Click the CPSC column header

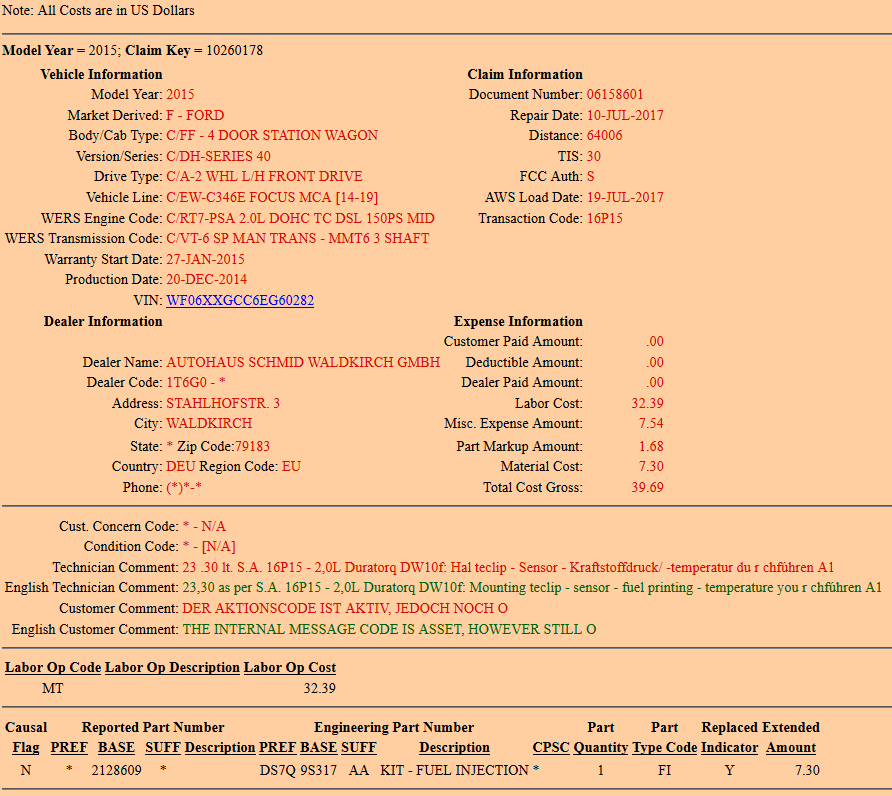[x=550, y=747]
